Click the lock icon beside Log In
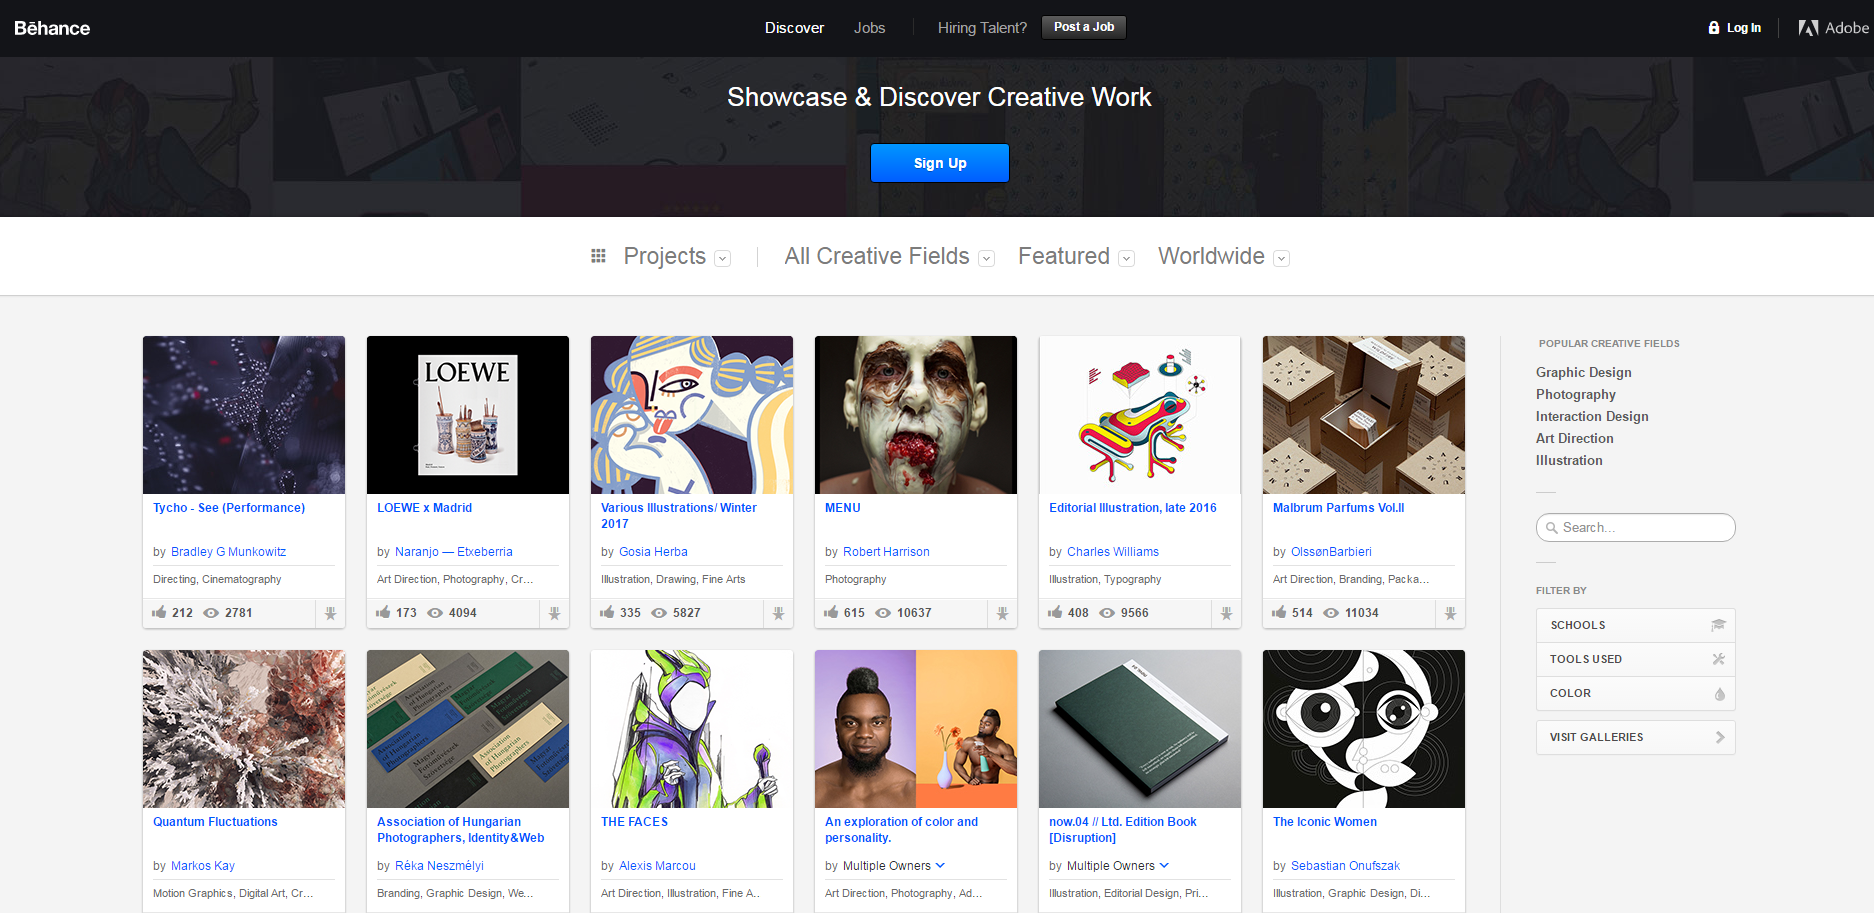The width and height of the screenshot is (1874, 913). click(x=1714, y=28)
